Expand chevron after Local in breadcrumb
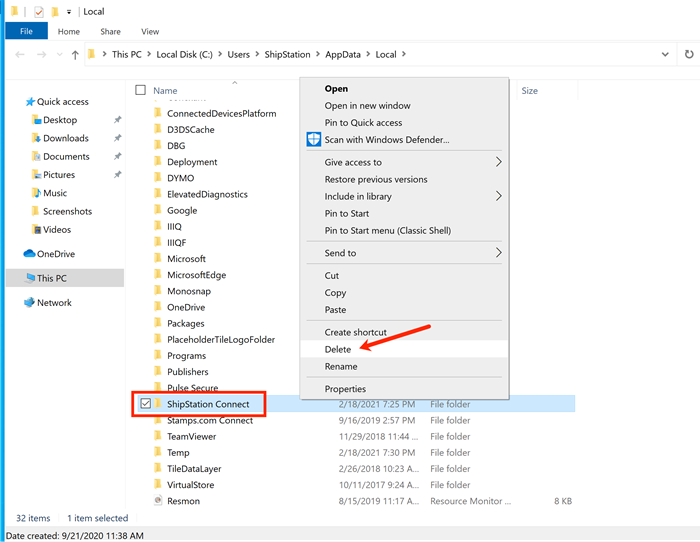700x542 pixels. [404, 54]
